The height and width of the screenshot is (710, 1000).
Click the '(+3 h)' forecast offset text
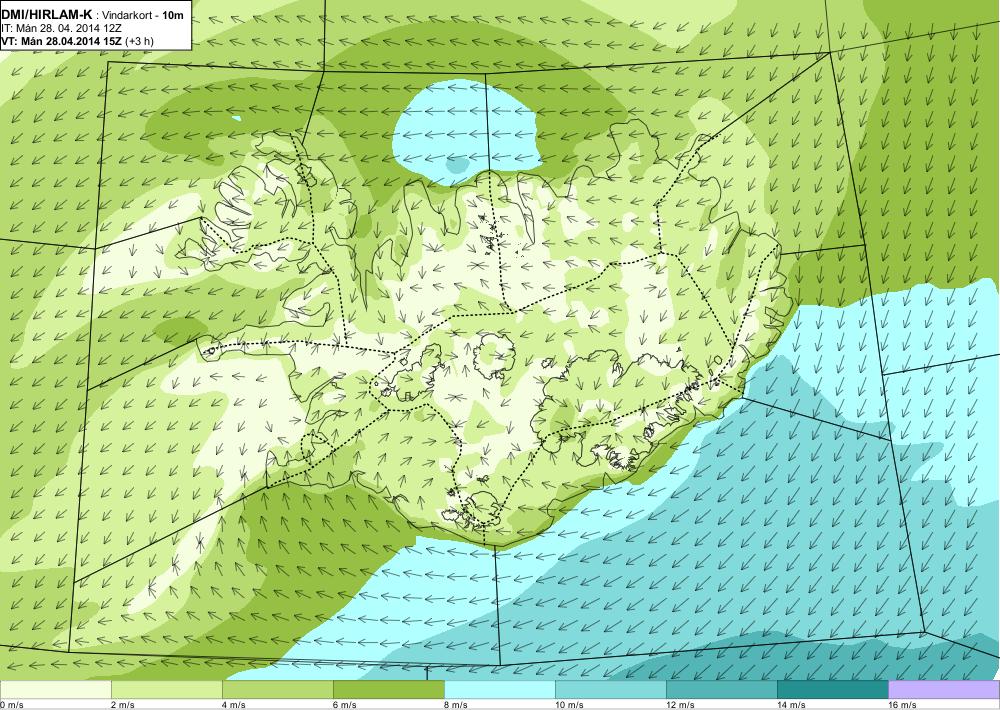click(x=140, y=41)
